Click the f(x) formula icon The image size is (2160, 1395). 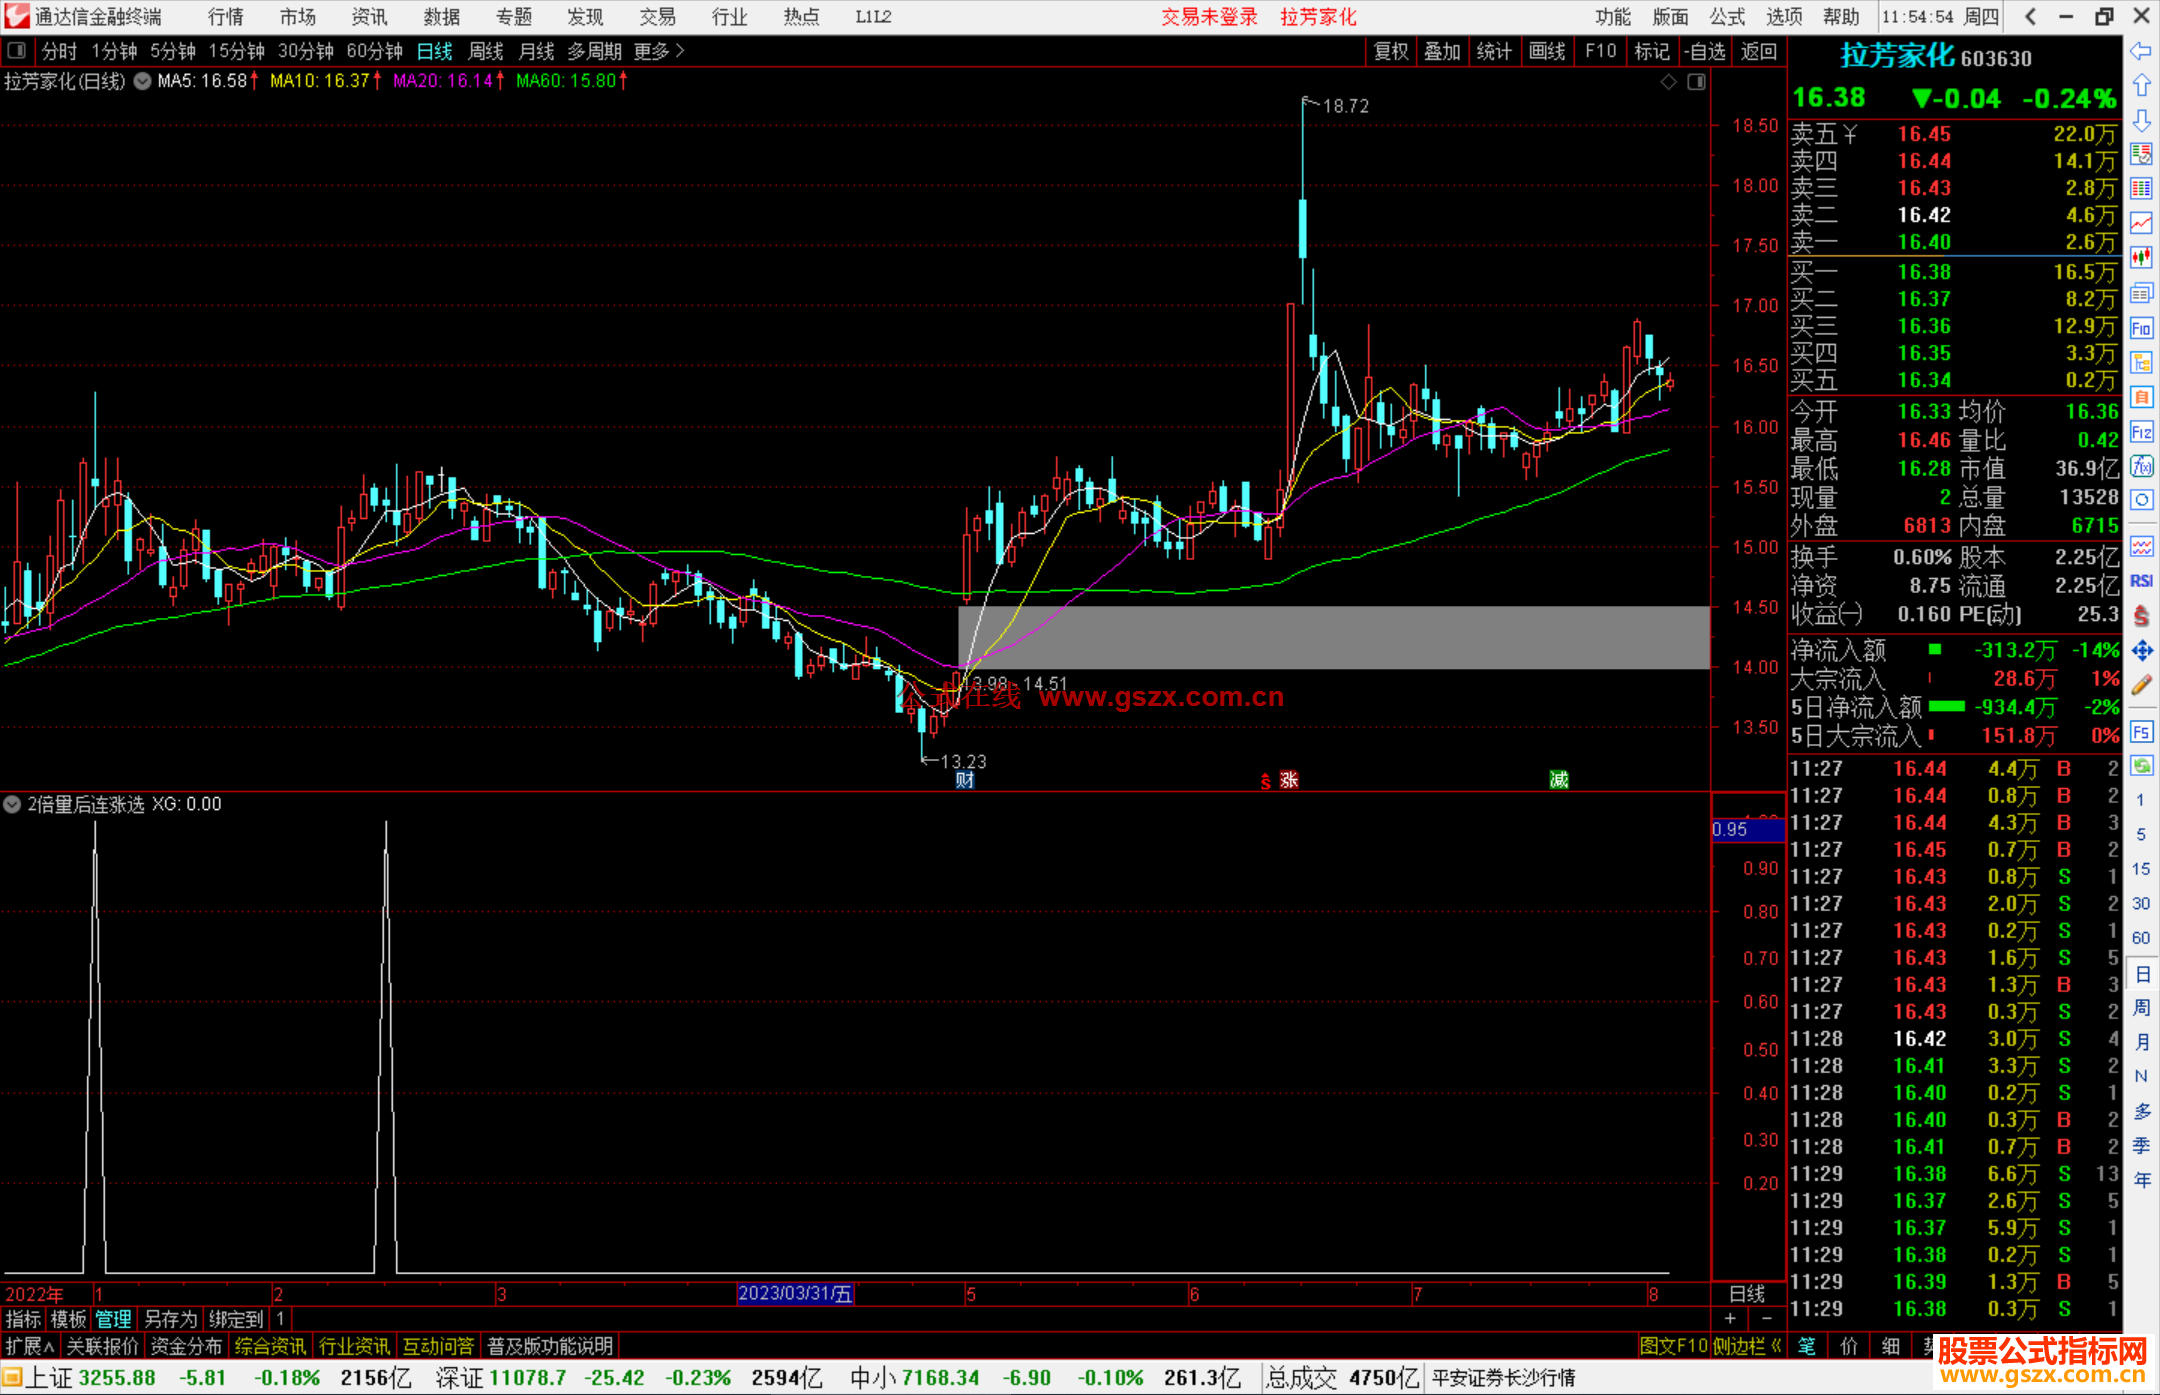coord(2141,466)
